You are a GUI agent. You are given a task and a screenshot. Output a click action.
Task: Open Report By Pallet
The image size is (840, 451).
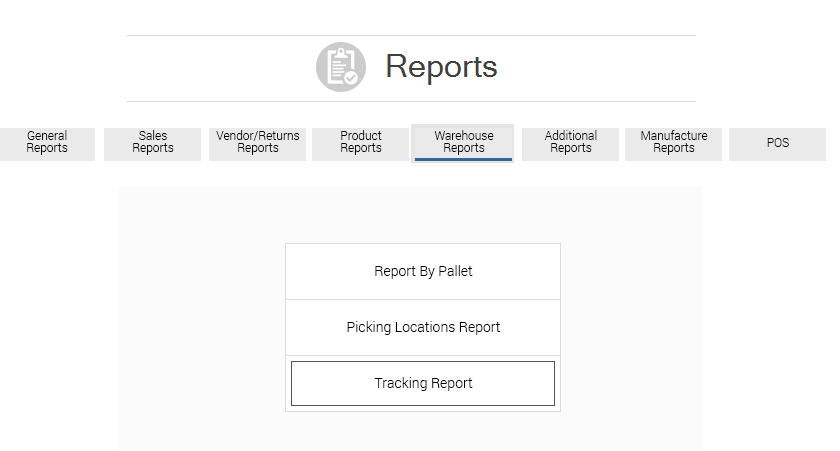pyautogui.click(x=423, y=271)
